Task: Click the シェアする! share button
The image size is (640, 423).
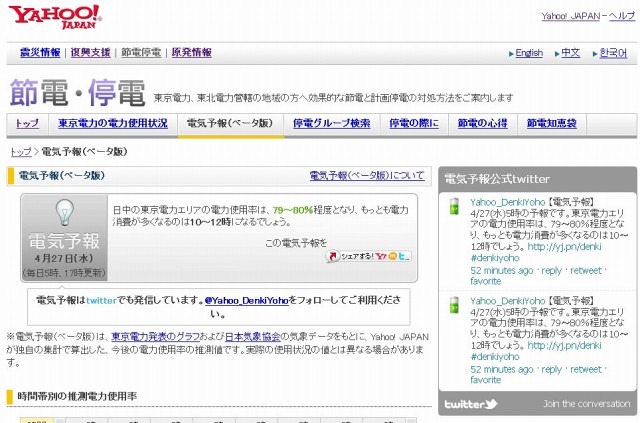Action: (369, 256)
